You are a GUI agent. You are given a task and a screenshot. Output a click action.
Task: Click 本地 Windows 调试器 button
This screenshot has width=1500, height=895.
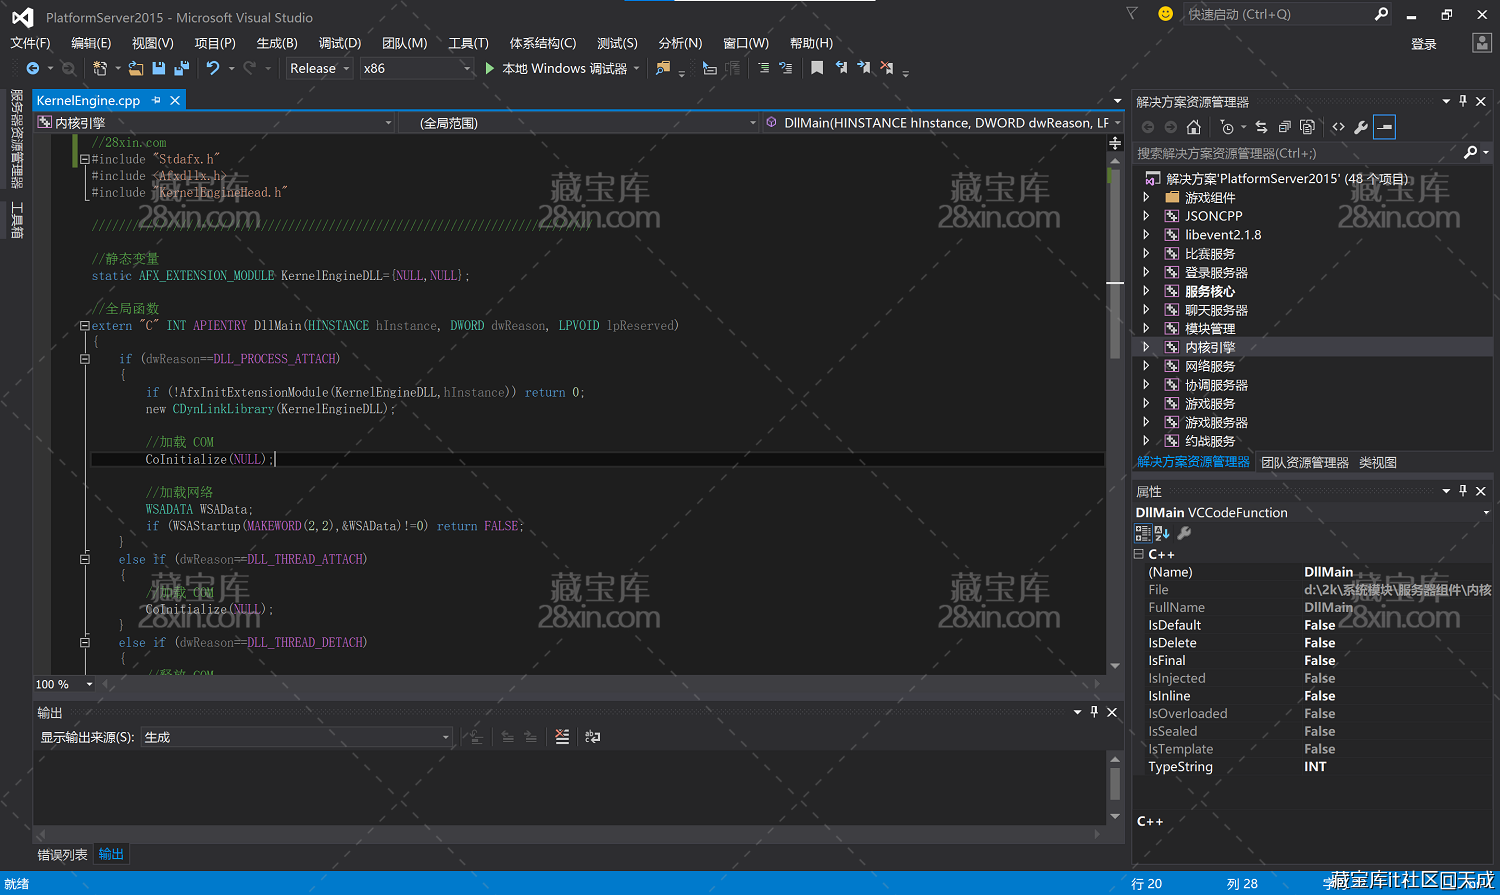(x=563, y=68)
